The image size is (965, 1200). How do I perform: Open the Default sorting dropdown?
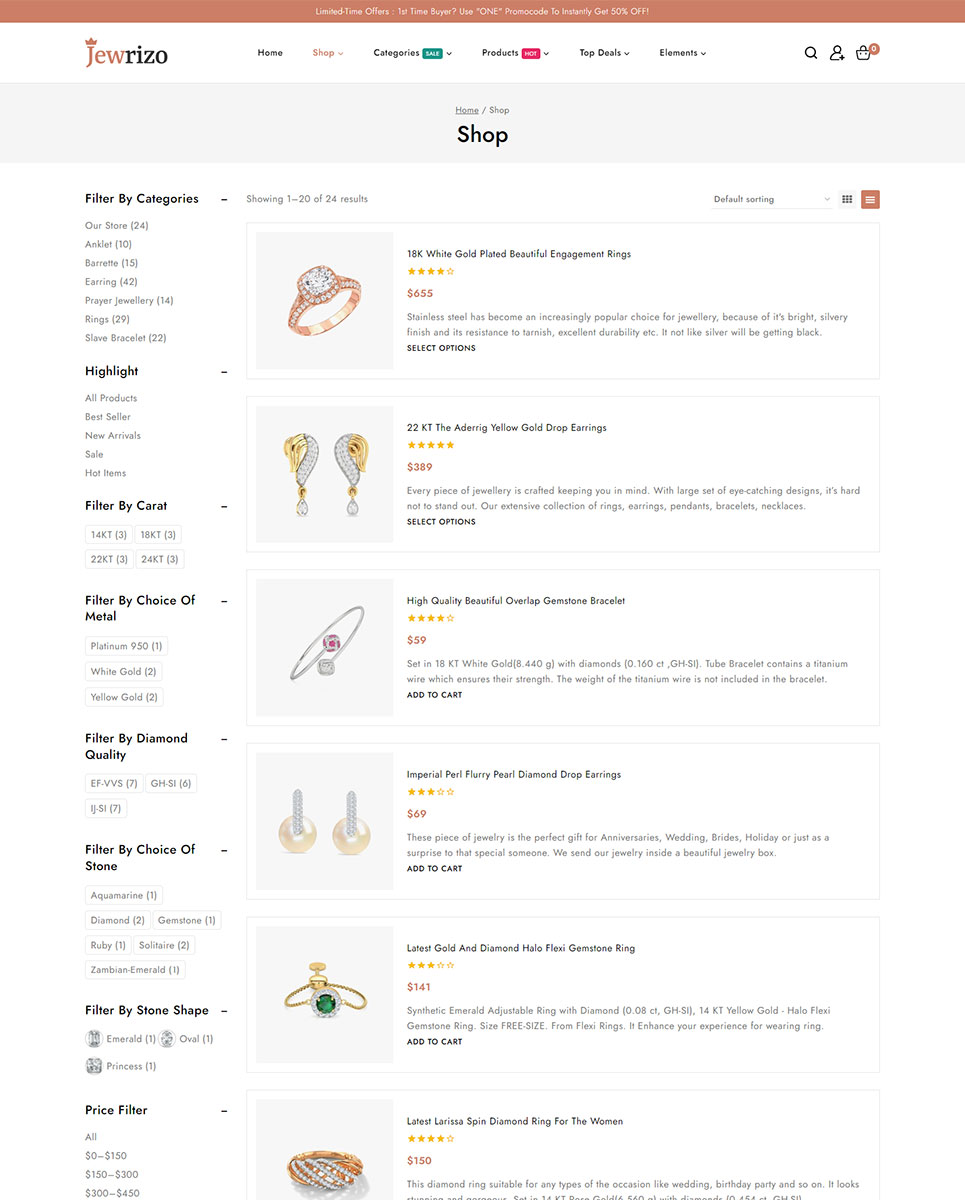[x=772, y=199]
